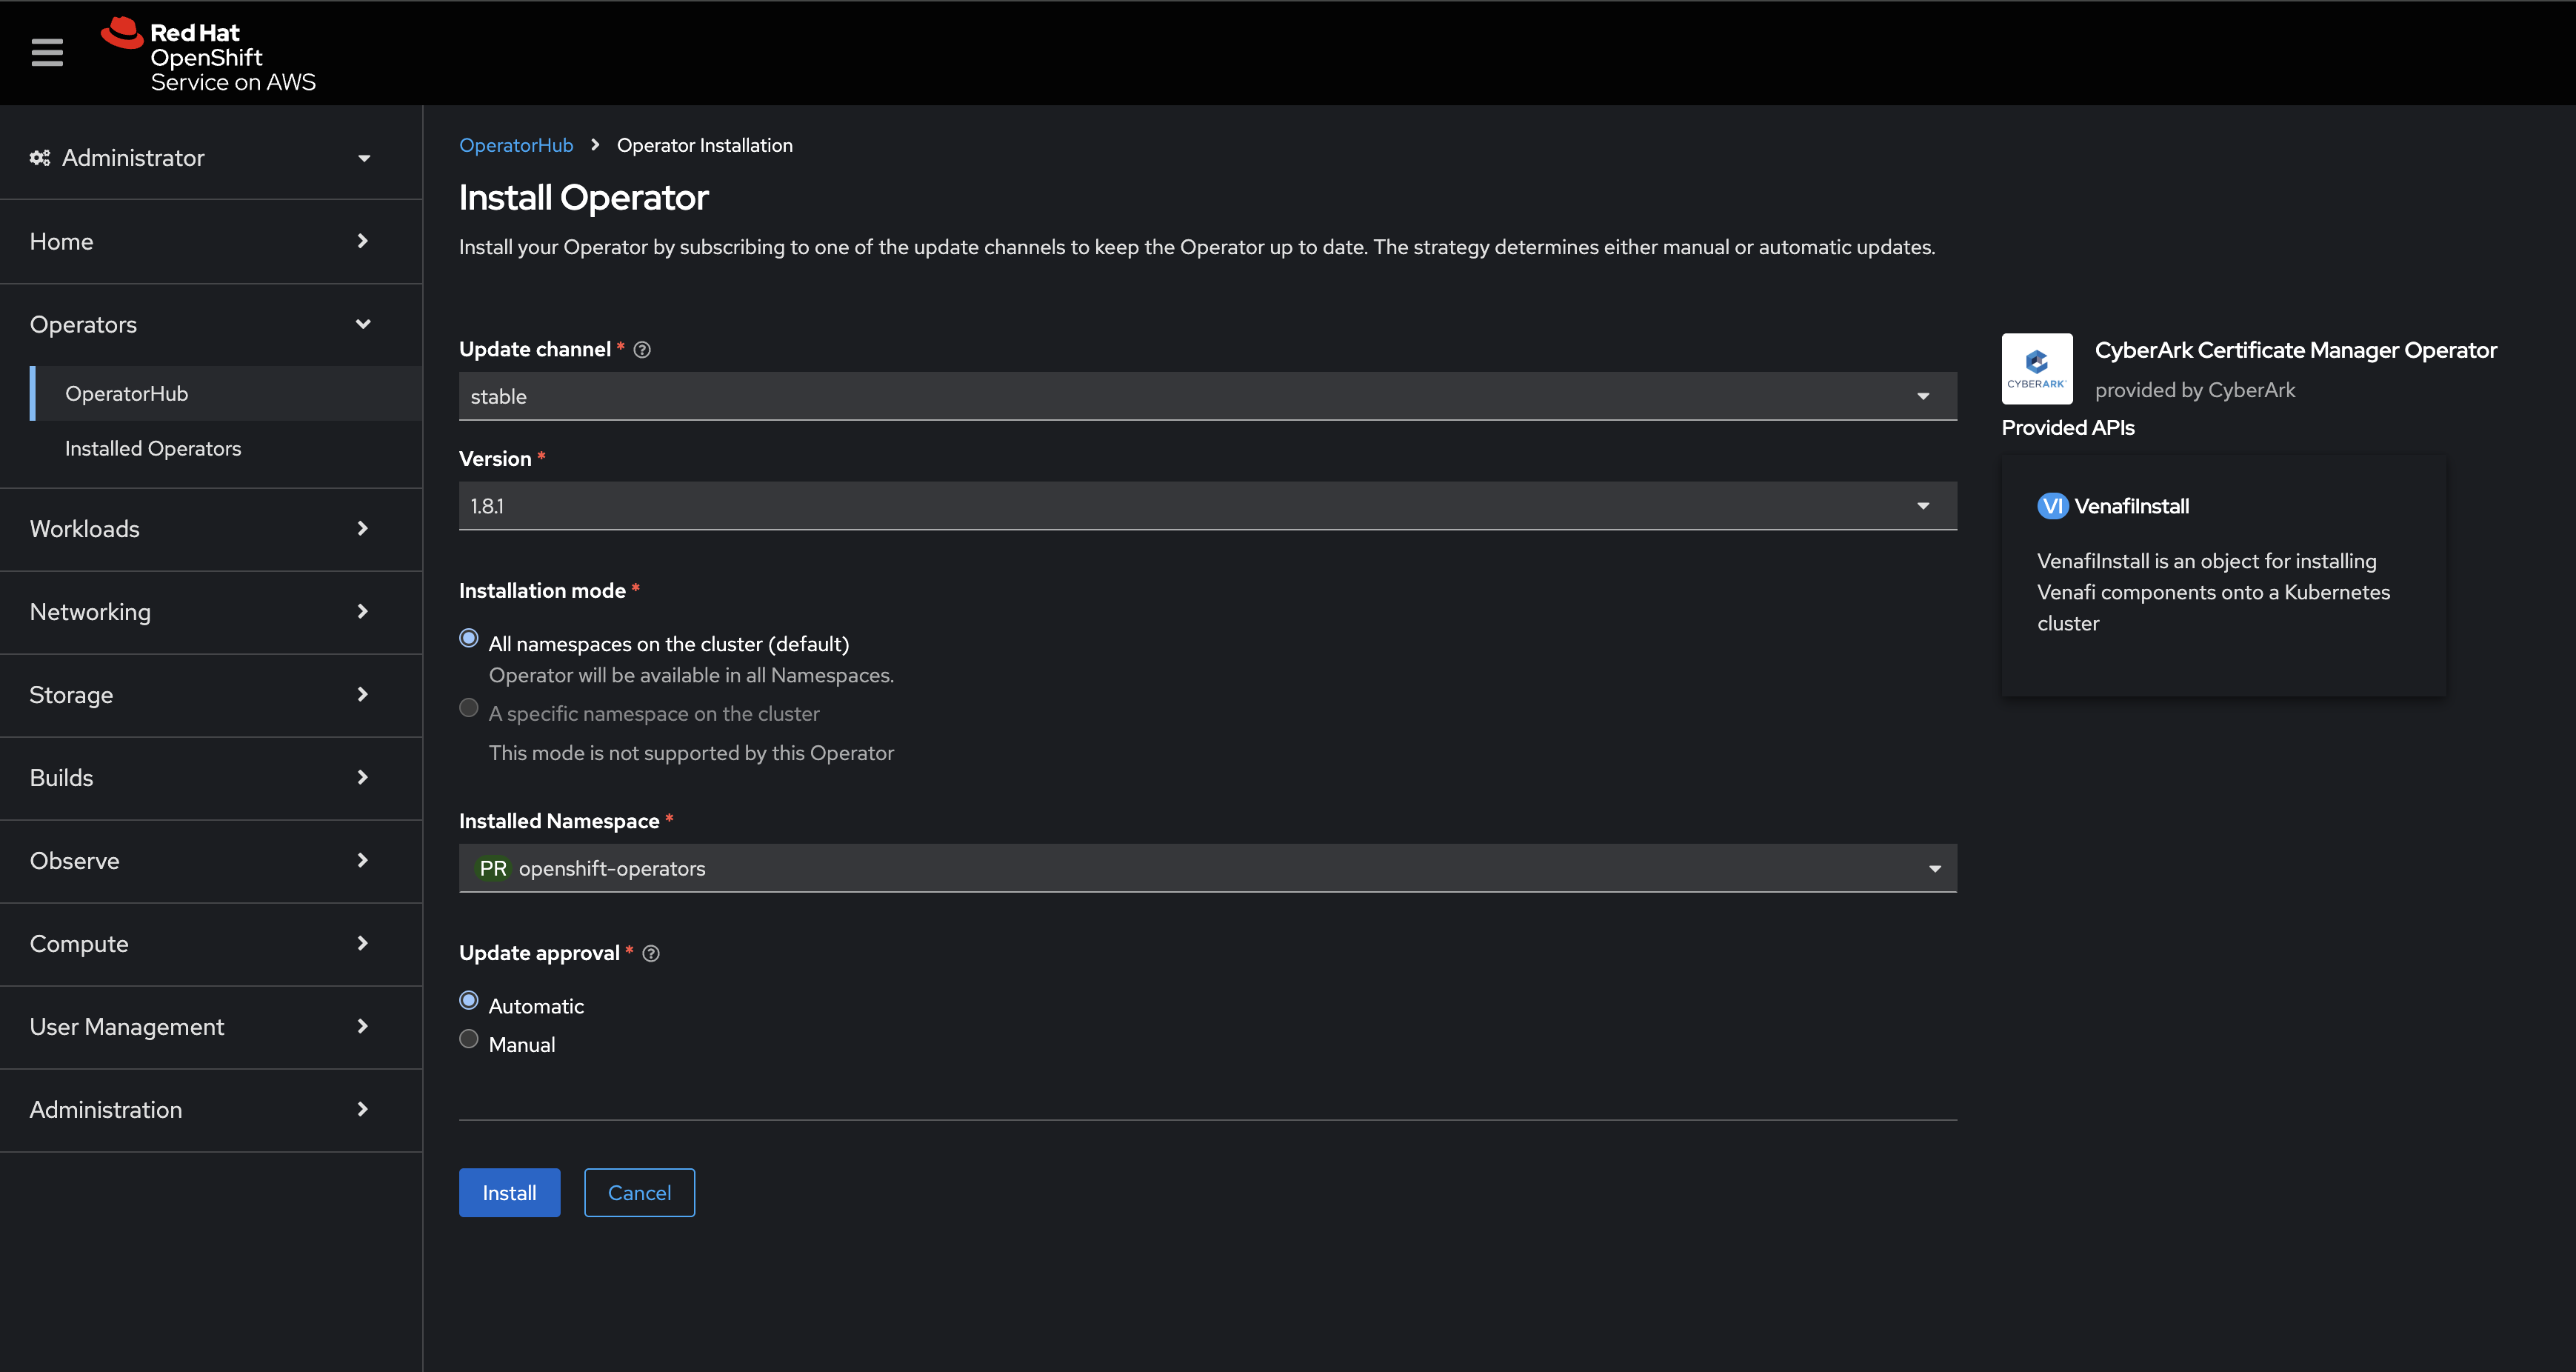Image resolution: width=2576 pixels, height=1372 pixels.
Task: Expand the Compute navigation section
Action: [x=211, y=944]
